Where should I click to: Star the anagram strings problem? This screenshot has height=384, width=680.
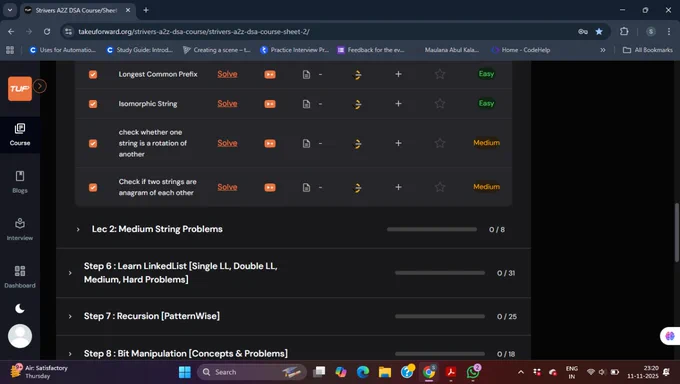point(440,187)
